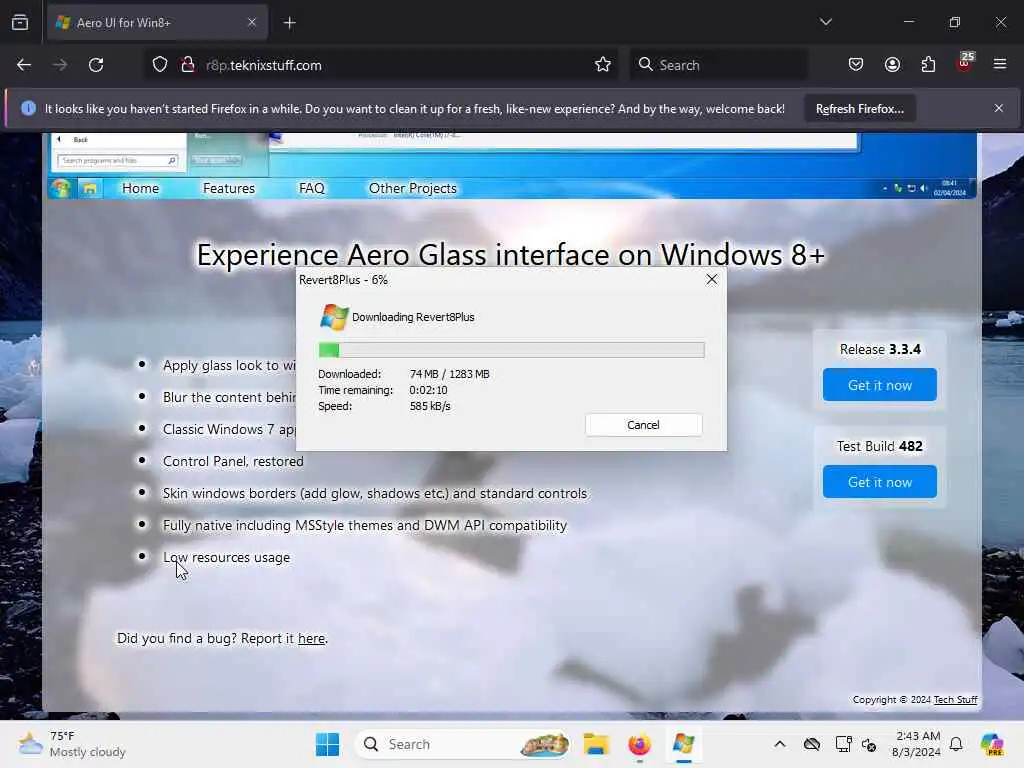Click Get it now for Test Build 482
Screen dimensions: 1024x768
click(x=880, y=481)
